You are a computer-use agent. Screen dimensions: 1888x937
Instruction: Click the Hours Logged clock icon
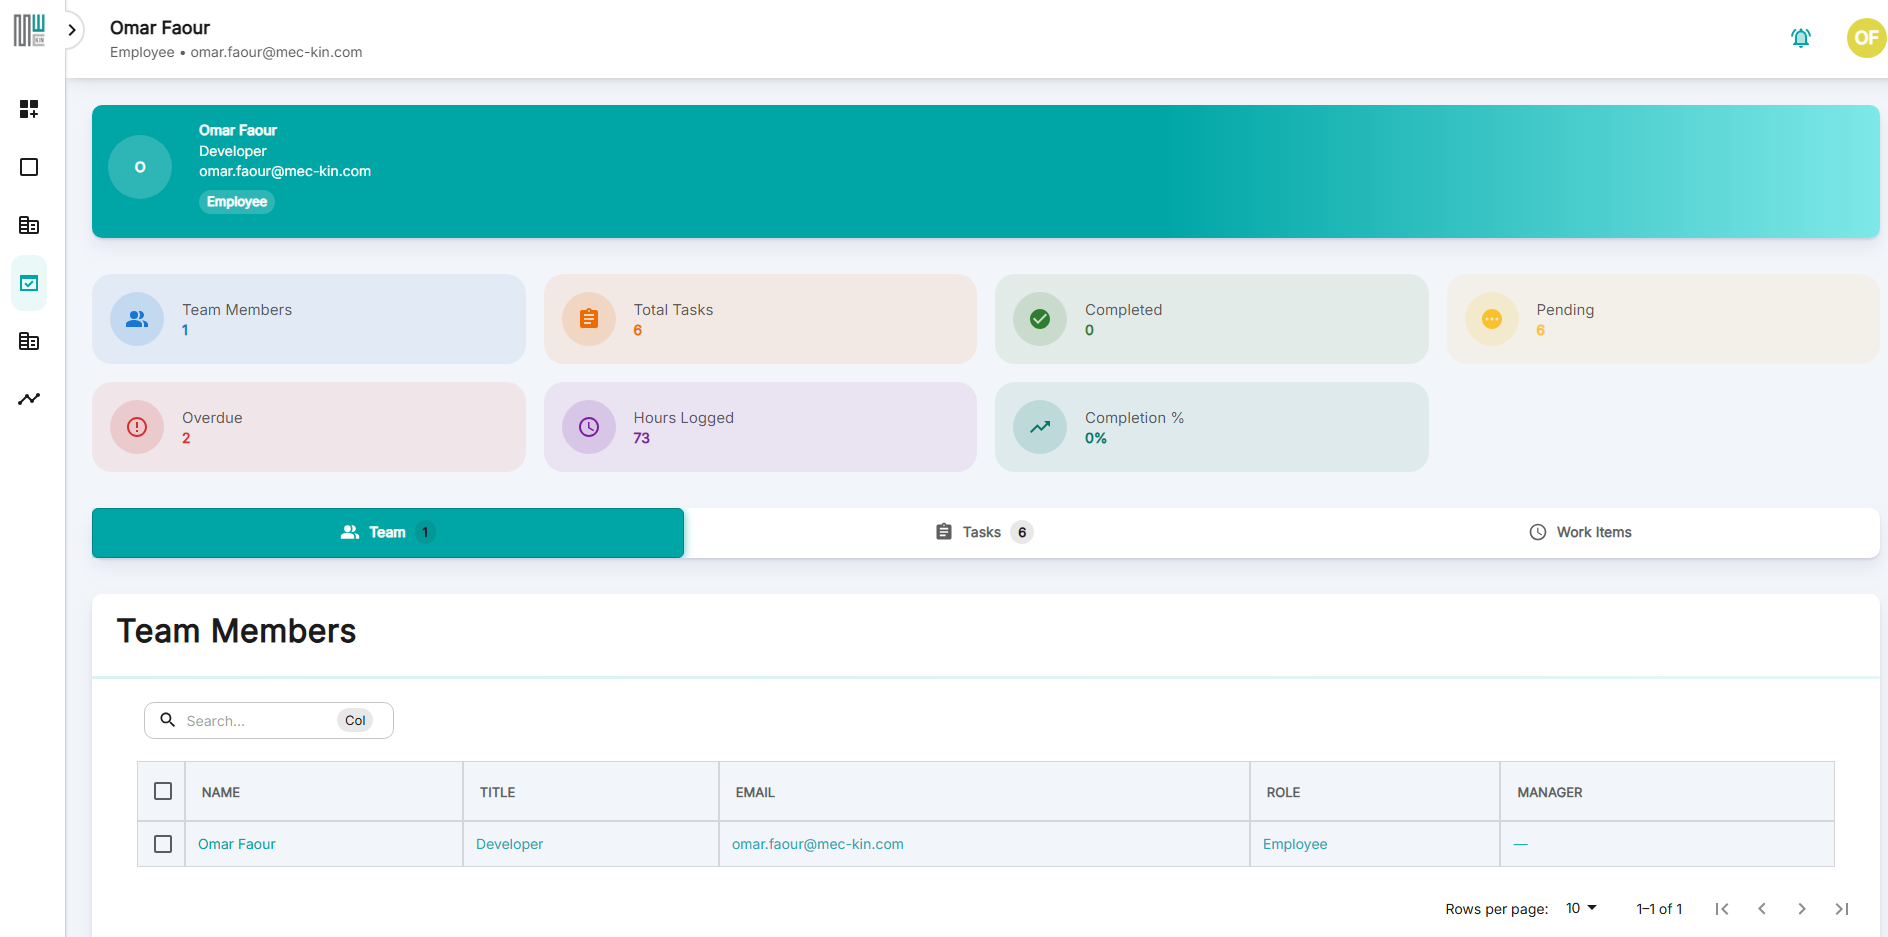[589, 427]
